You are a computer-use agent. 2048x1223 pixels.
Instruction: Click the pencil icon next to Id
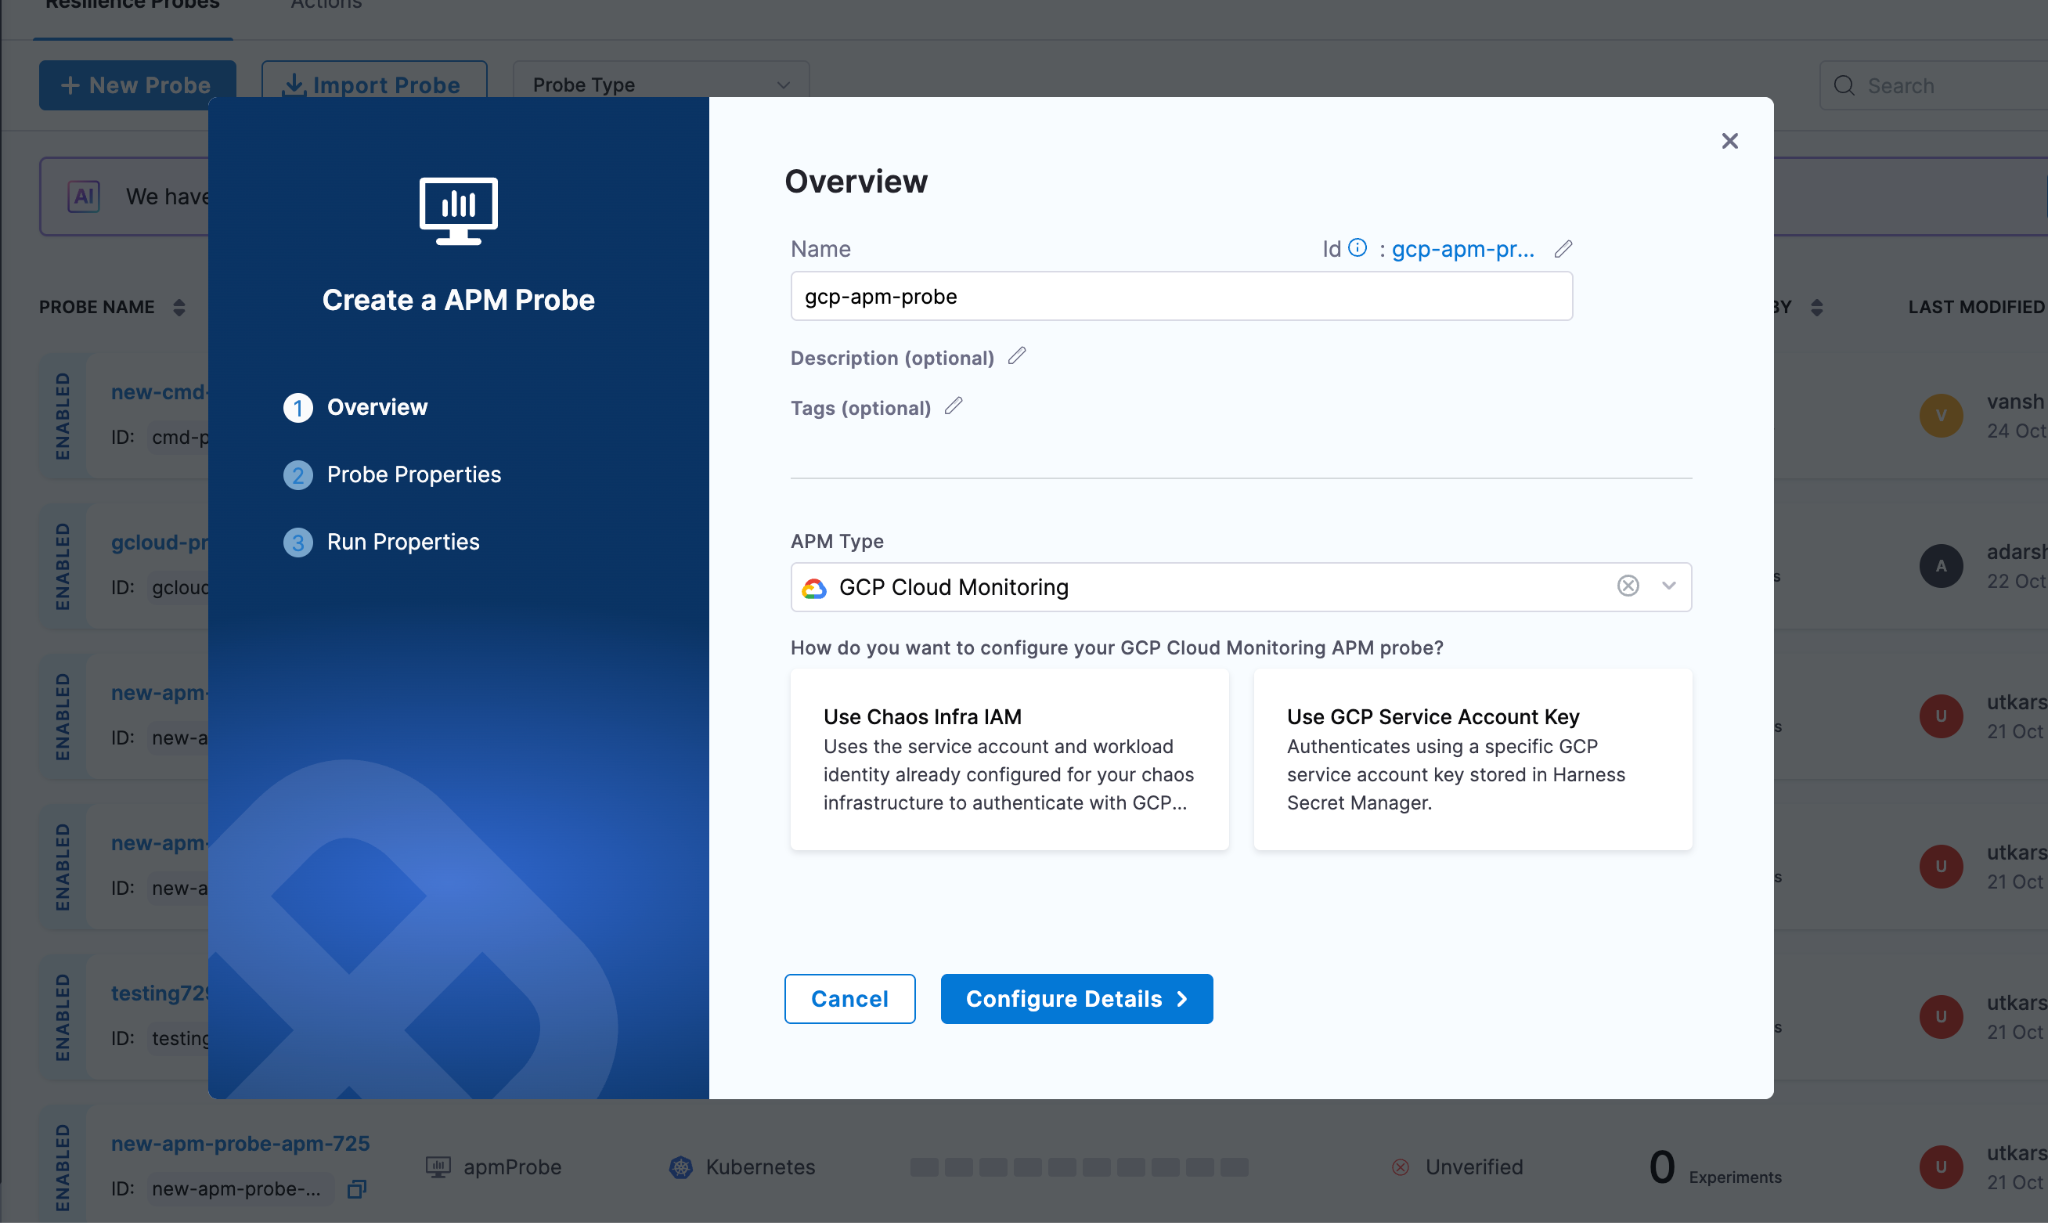(x=1563, y=249)
